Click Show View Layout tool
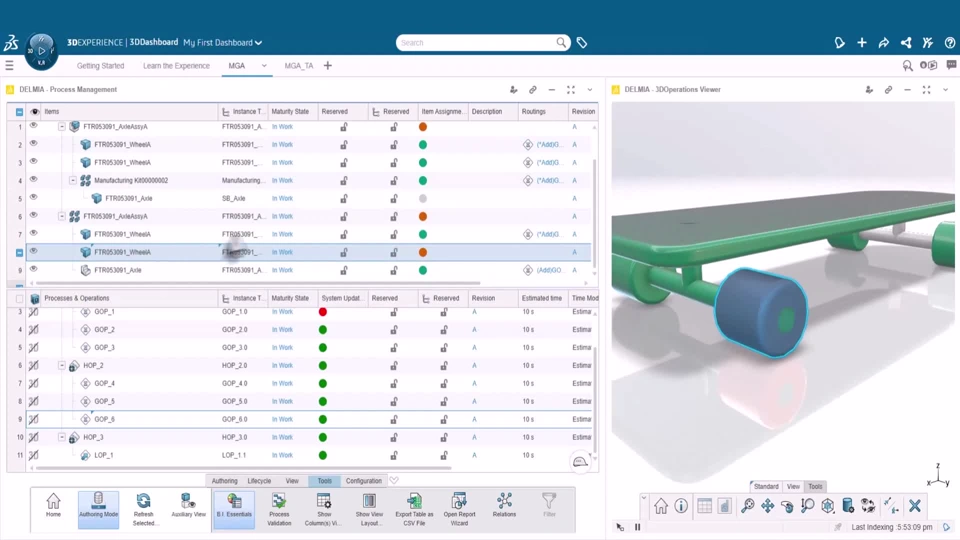 369,509
